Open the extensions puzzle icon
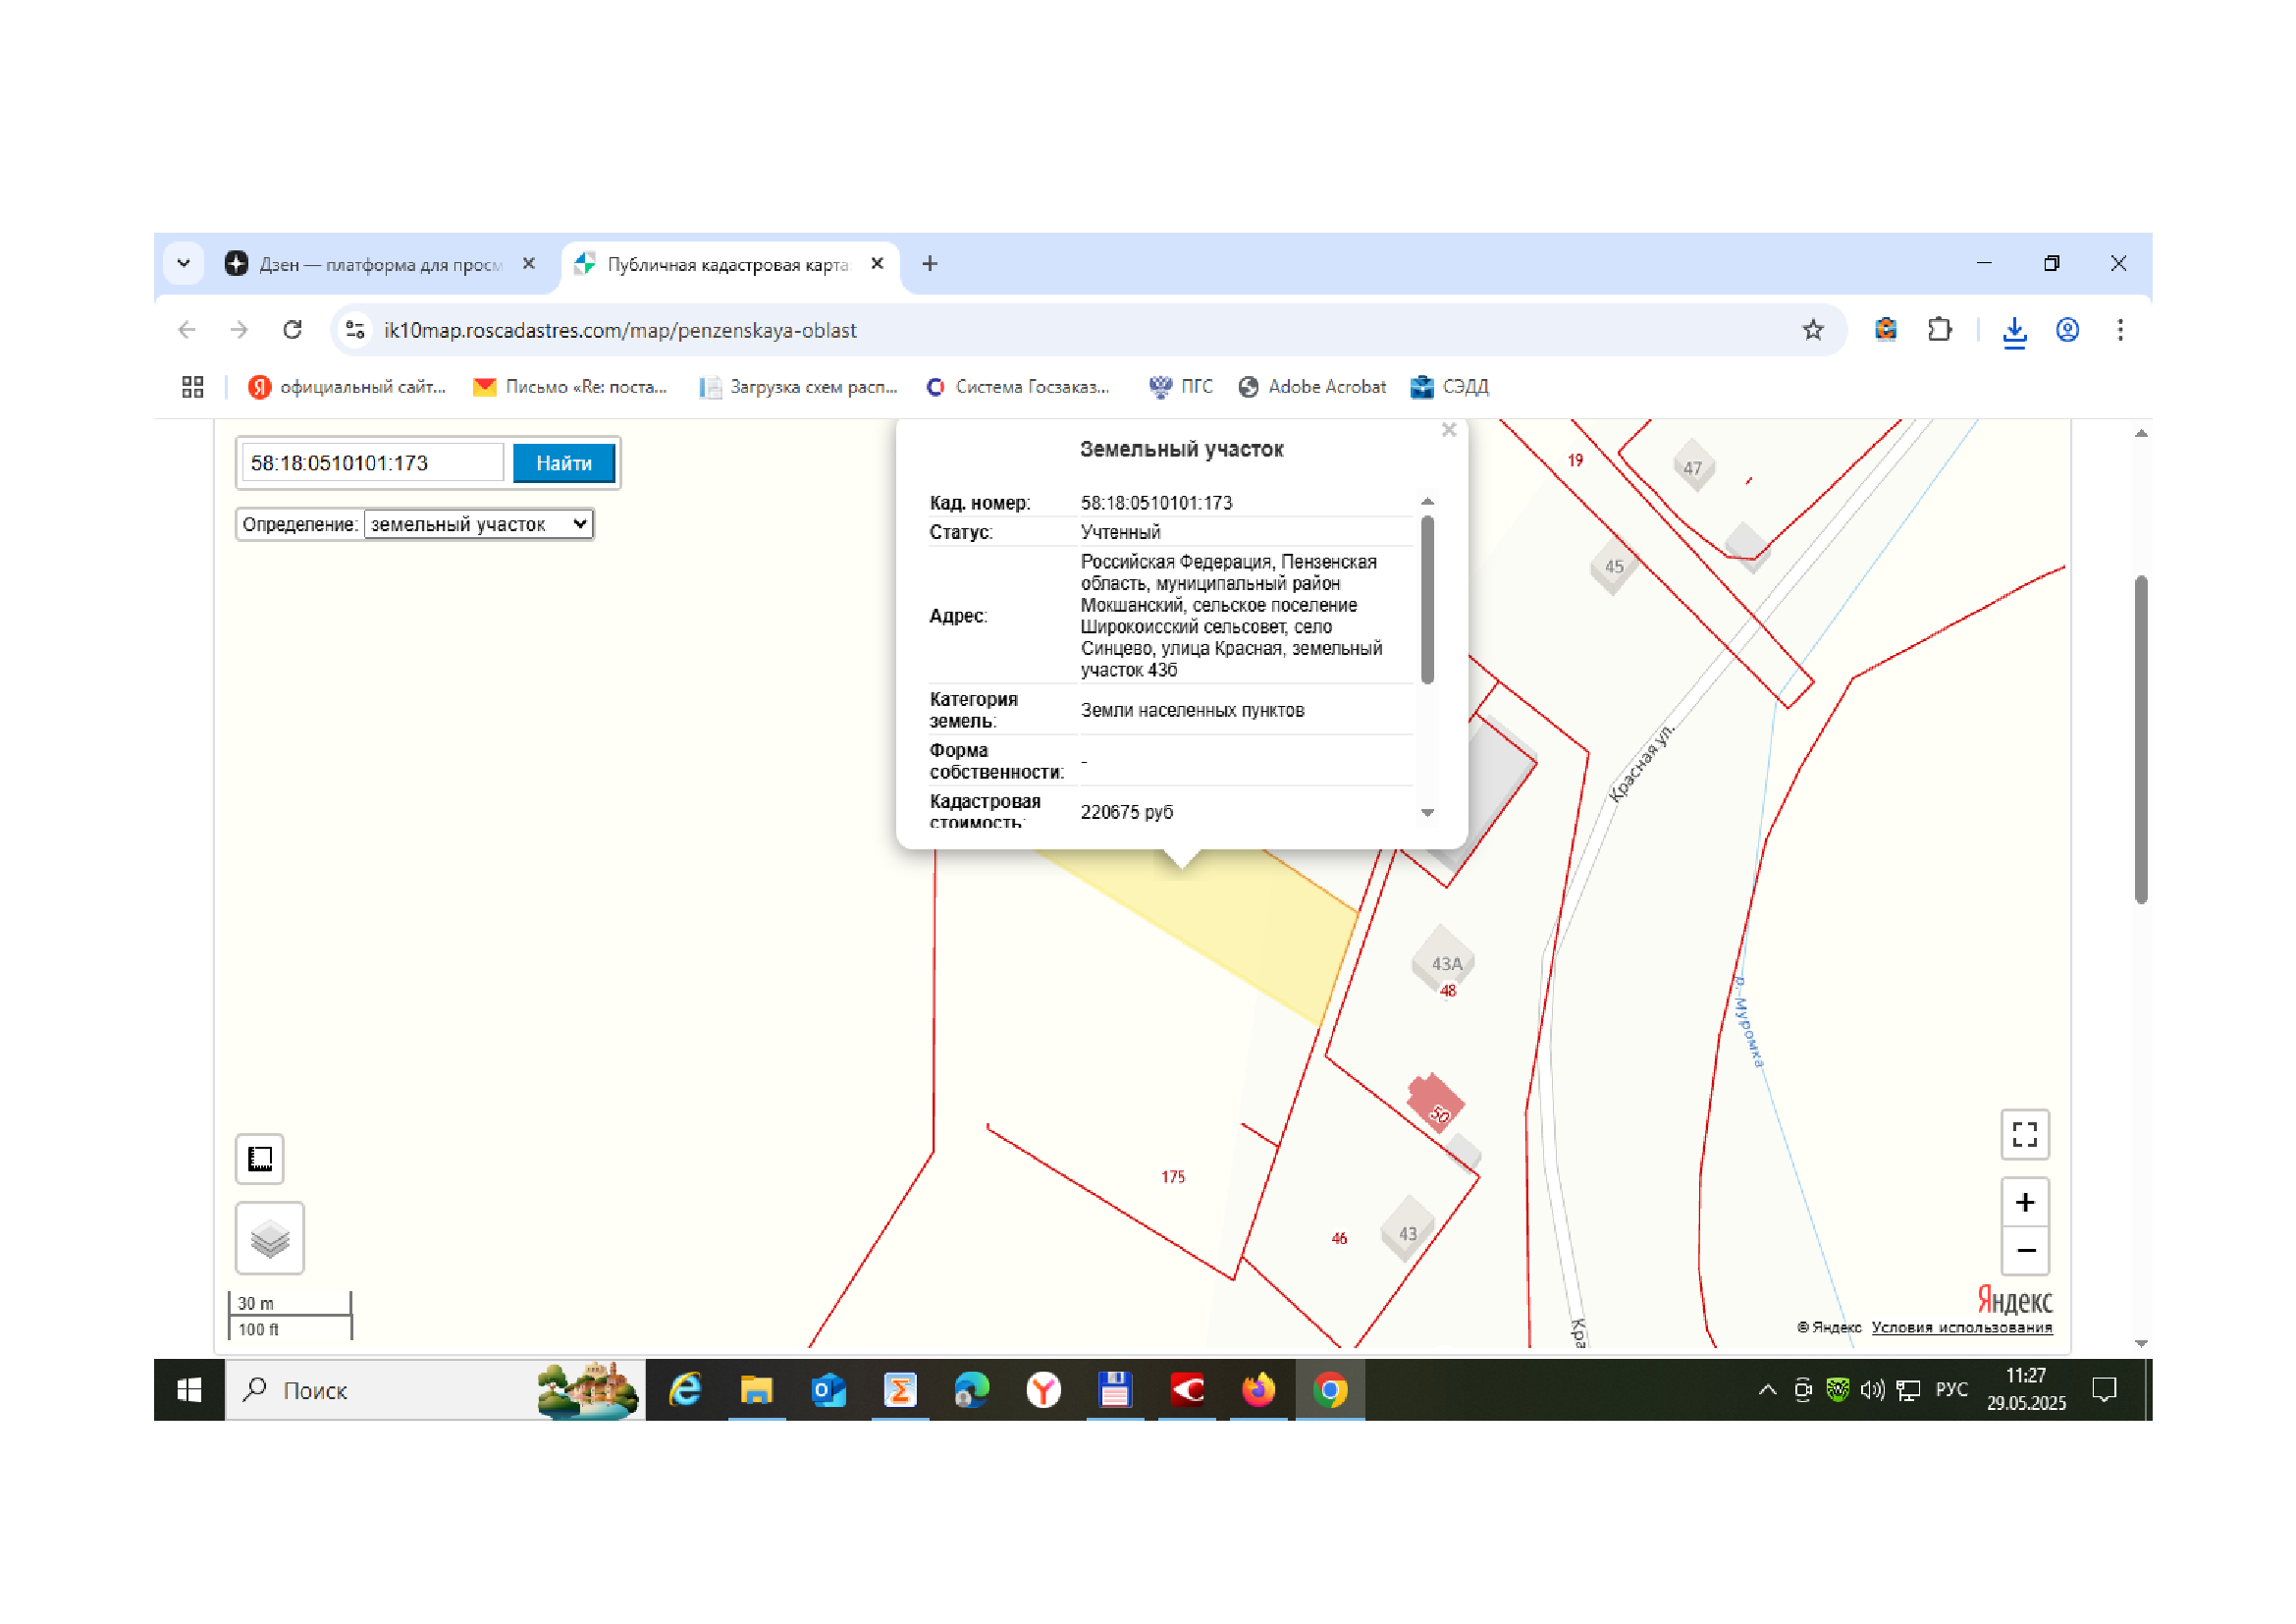2296x1624 pixels. 1939,330
